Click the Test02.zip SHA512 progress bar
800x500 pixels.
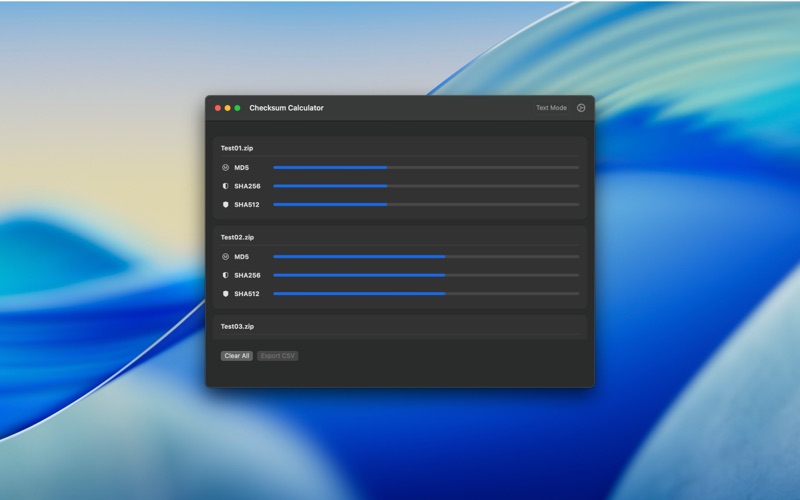coord(425,294)
